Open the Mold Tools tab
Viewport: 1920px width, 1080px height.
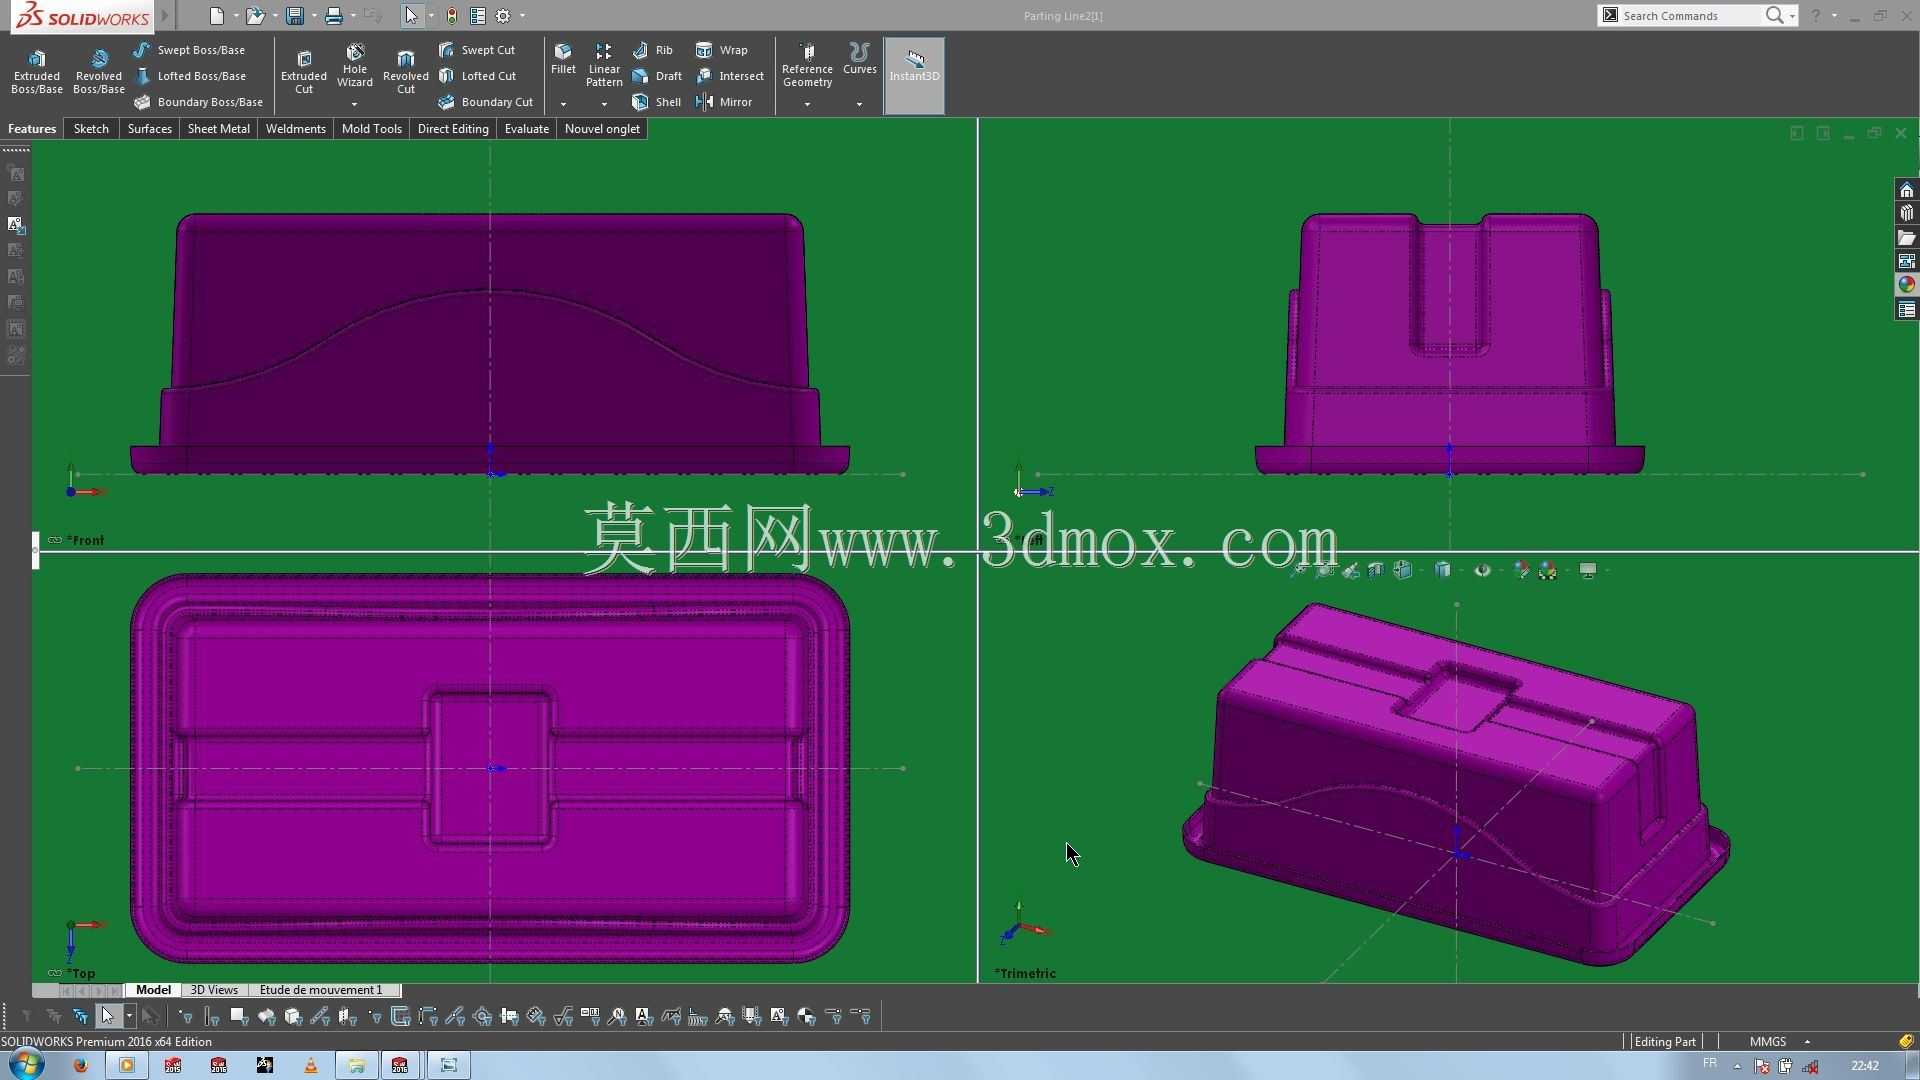372,129
